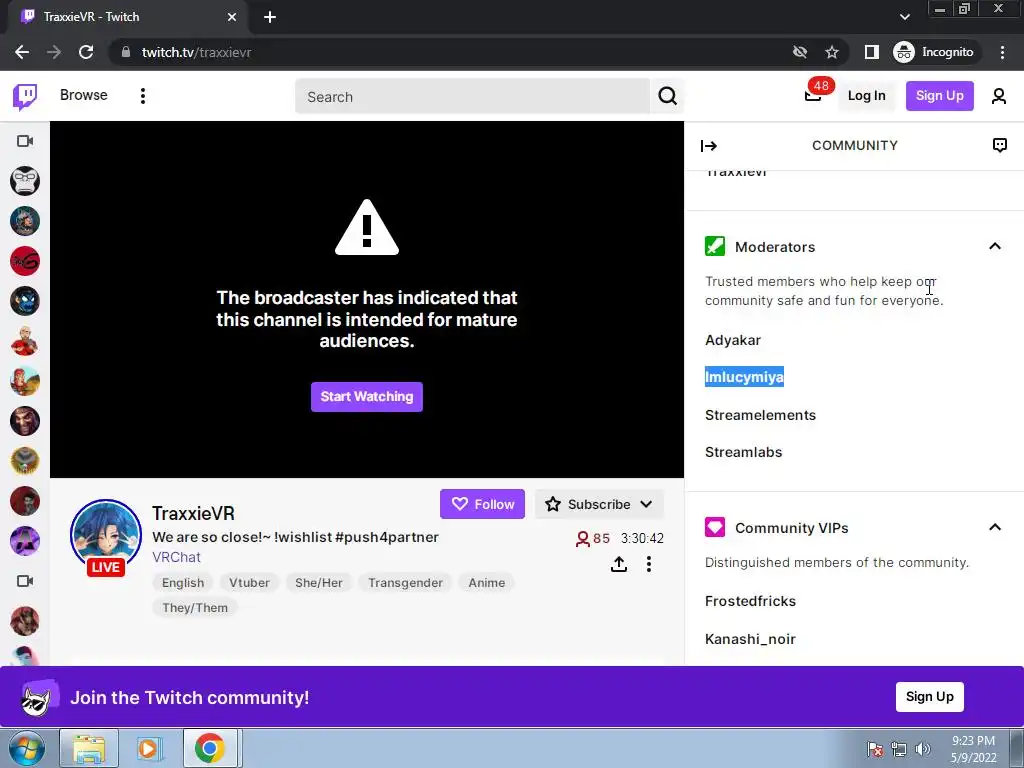Open the blue masked avatar channel in sidebar
The height and width of the screenshot is (768, 1024).
(x=25, y=301)
